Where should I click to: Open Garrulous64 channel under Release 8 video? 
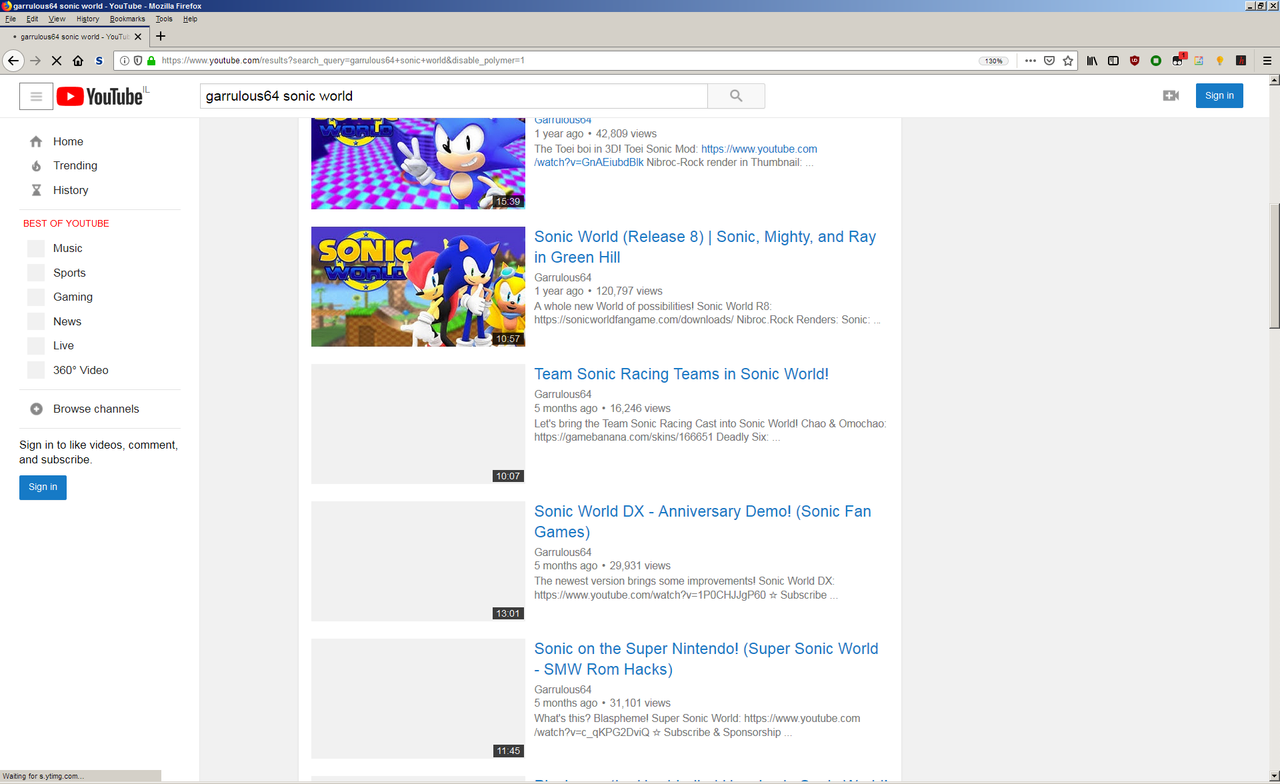(x=563, y=278)
